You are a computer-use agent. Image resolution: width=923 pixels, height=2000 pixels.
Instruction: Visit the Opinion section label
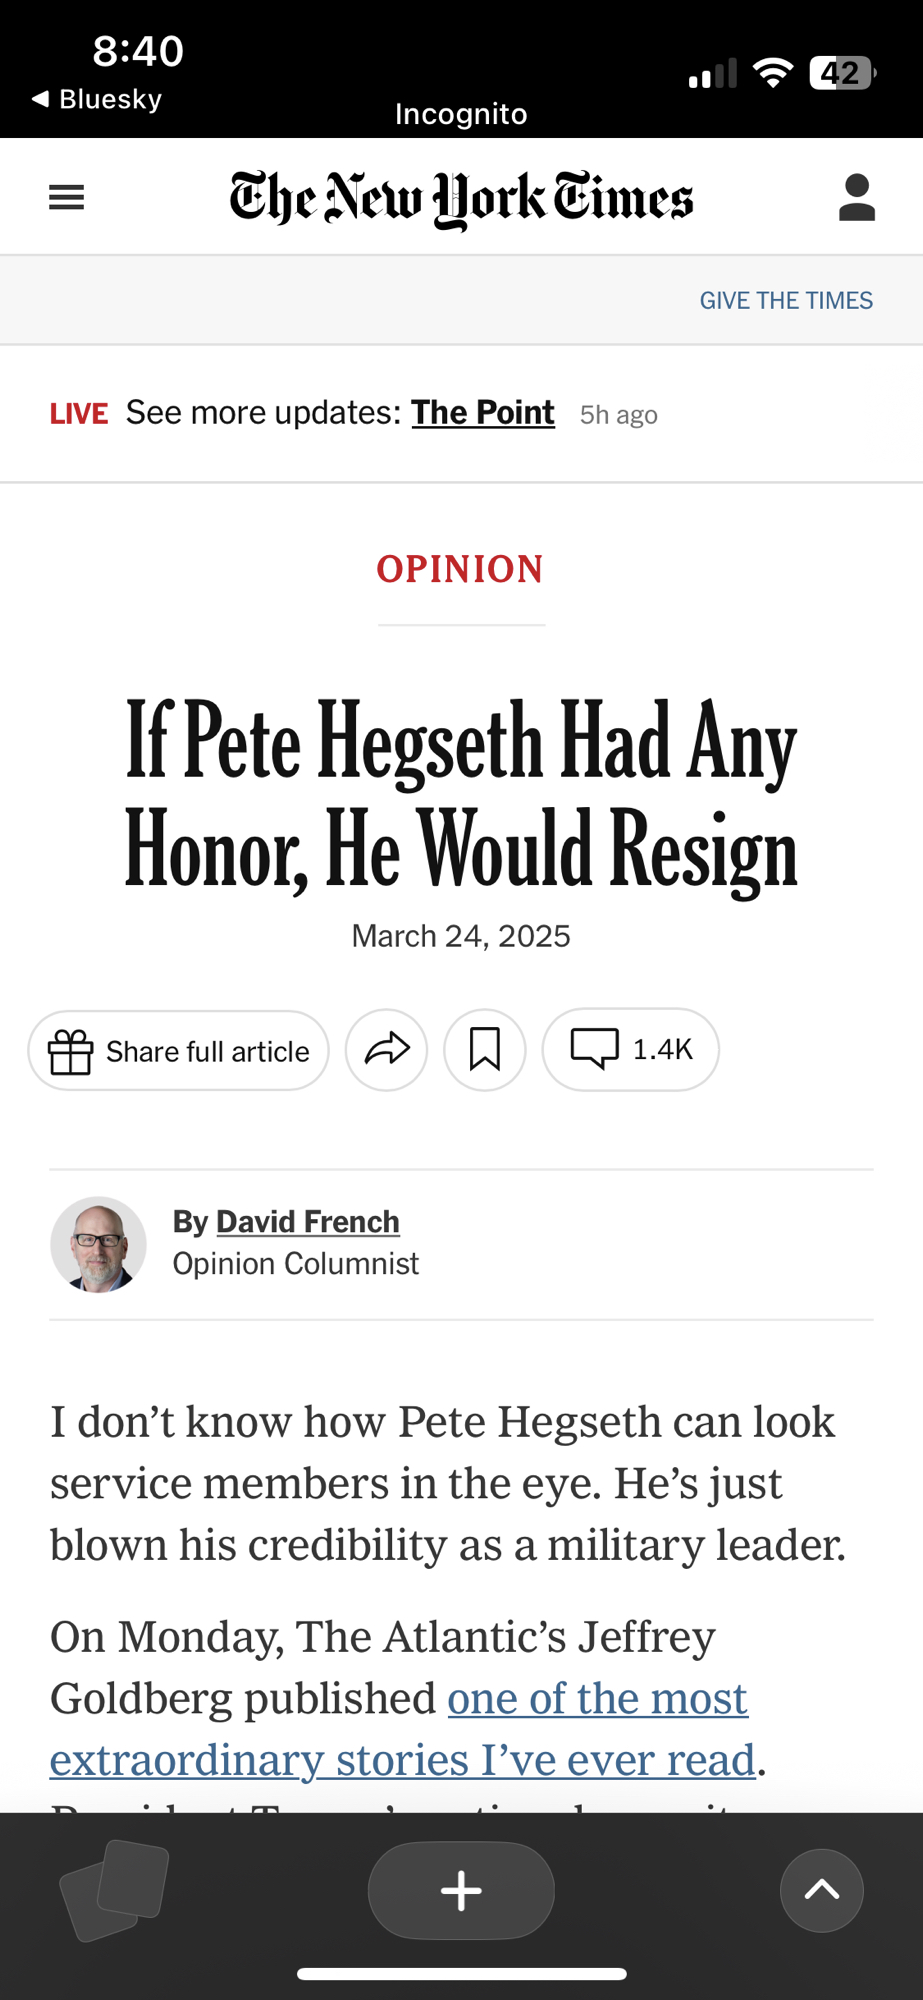coord(460,569)
